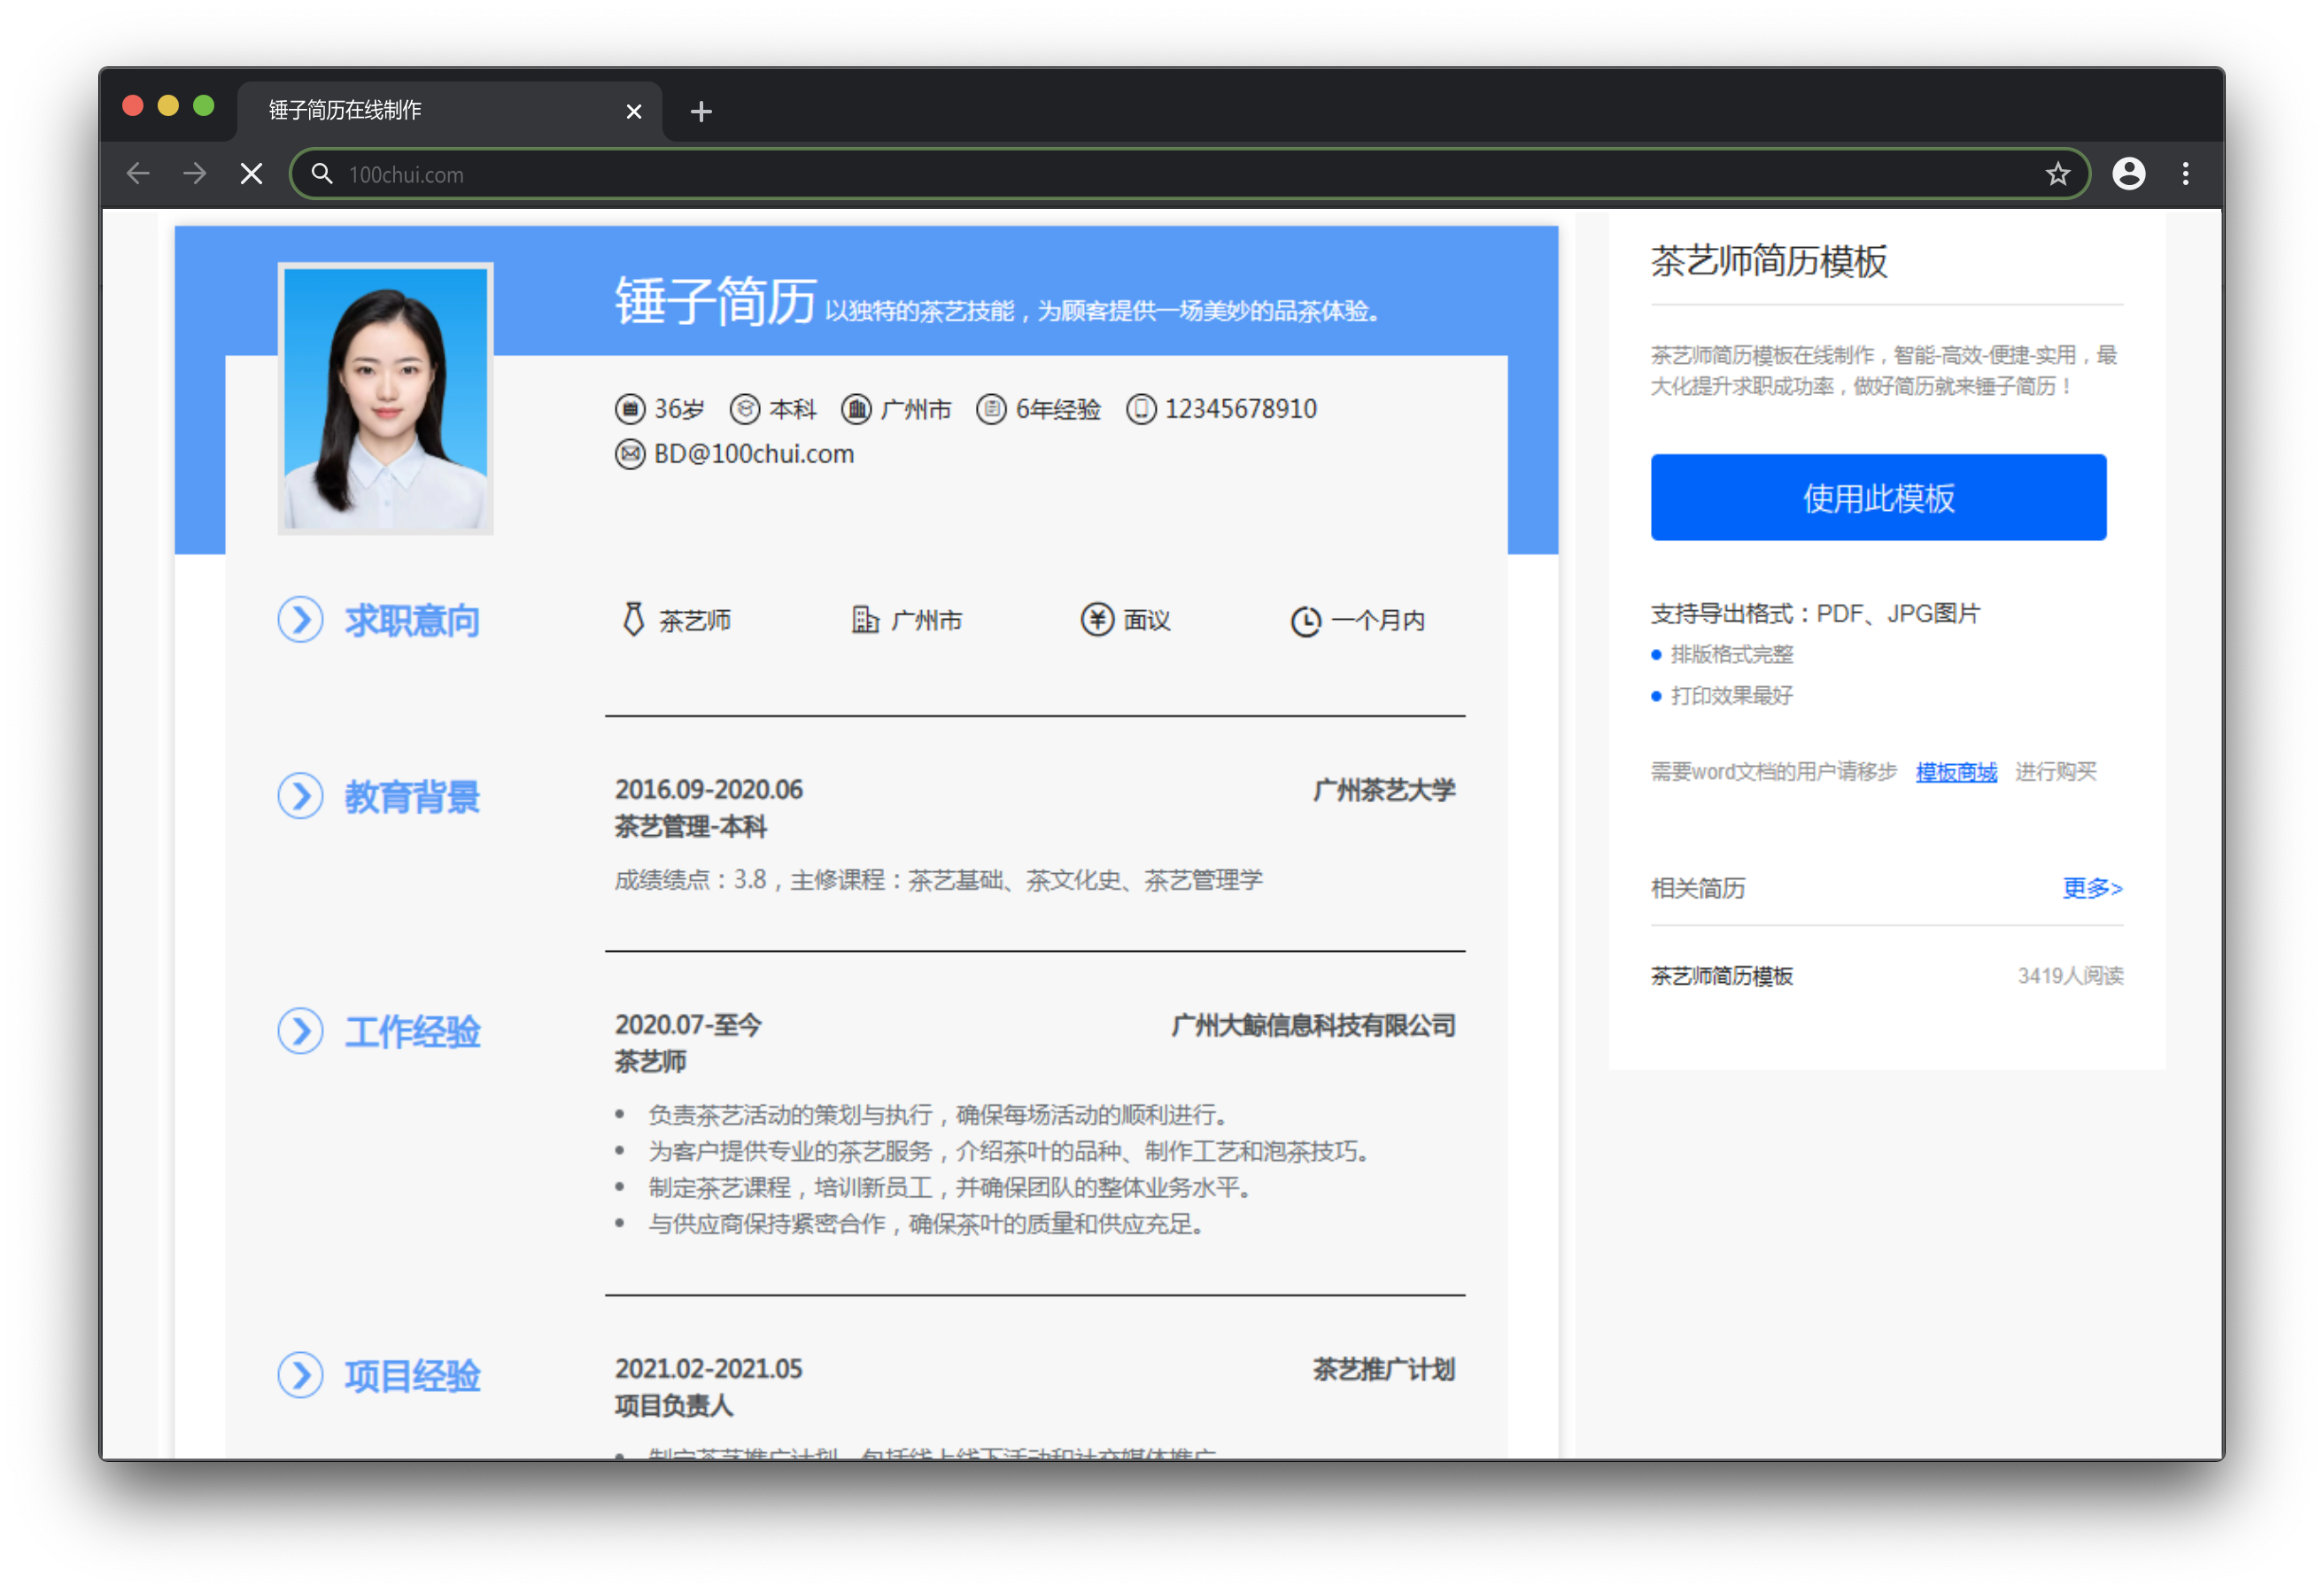This screenshot has width=2324, height=1592.
Task: Click the 项目经验 heading
Action: [412, 1376]
